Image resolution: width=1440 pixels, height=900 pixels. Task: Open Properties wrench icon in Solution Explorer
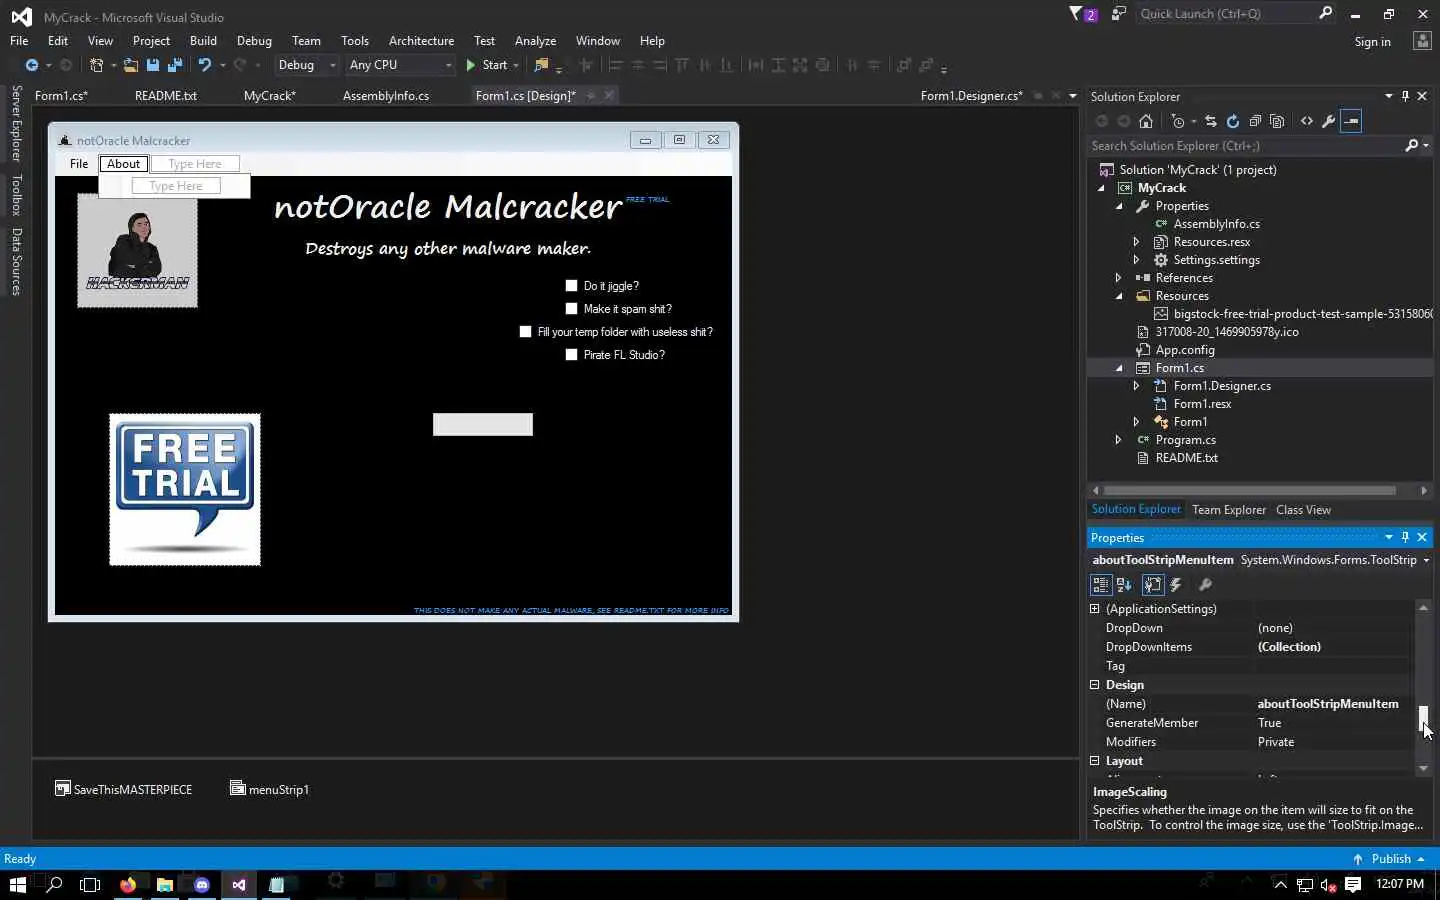(x=1329, y=121)
